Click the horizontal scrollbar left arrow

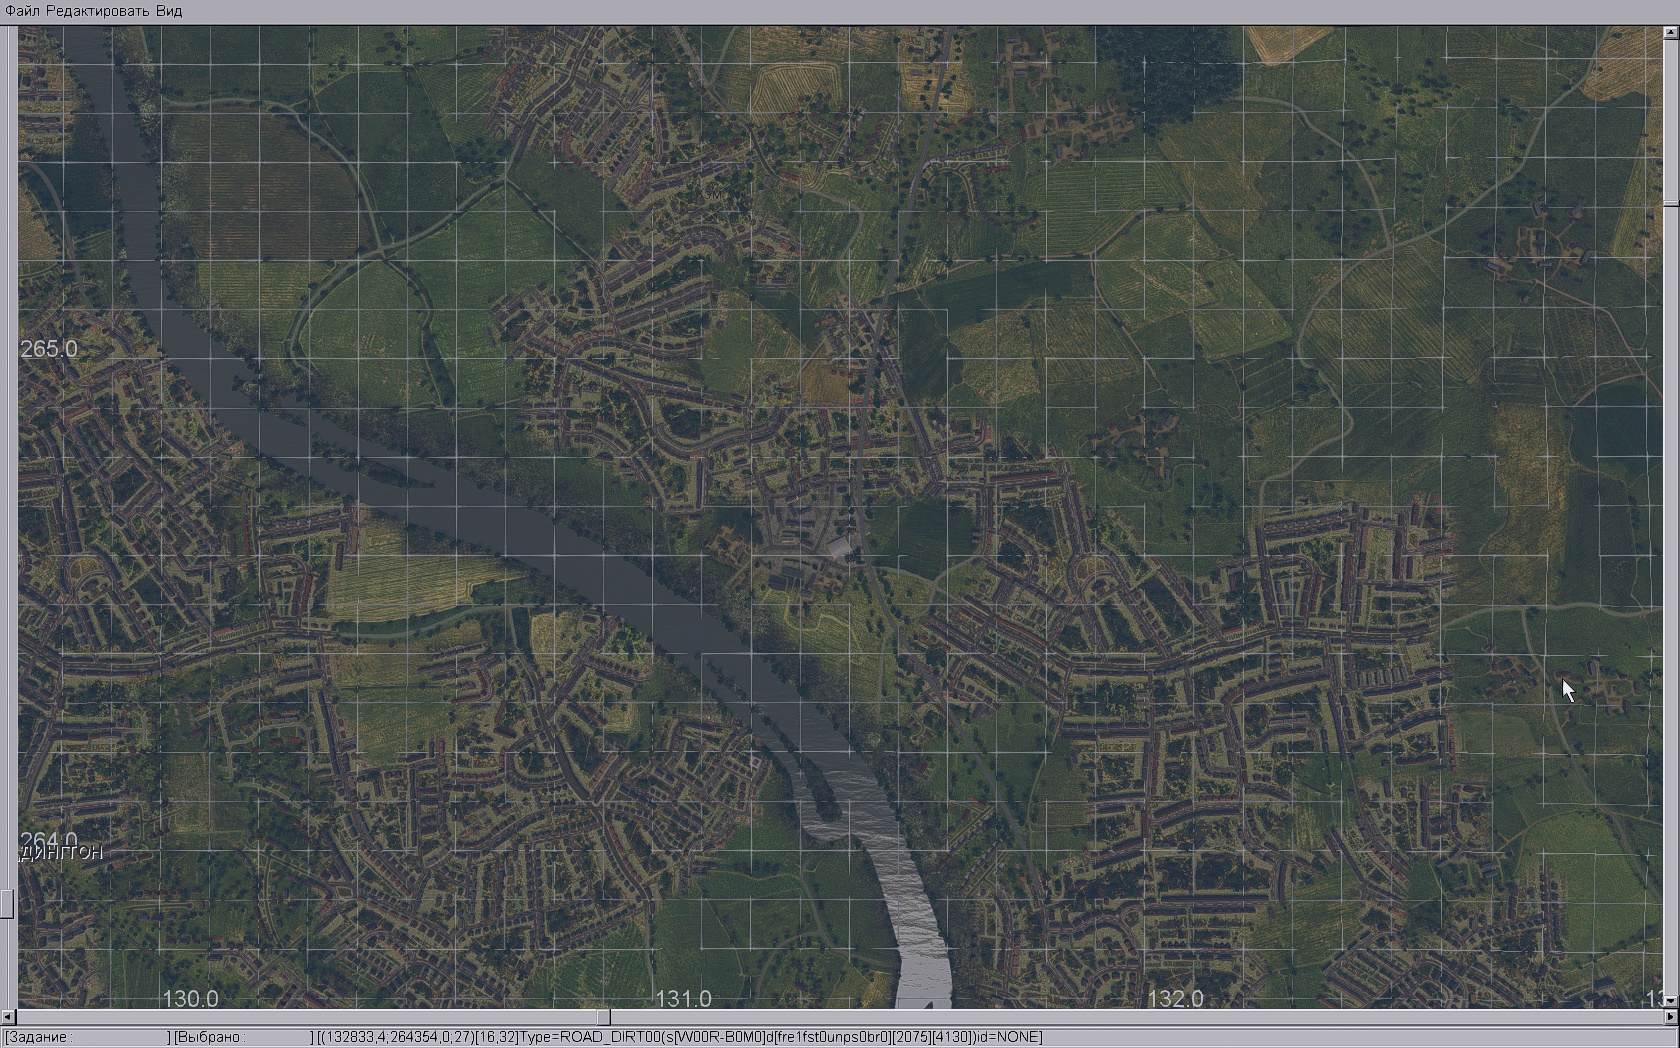point(10,1017)
